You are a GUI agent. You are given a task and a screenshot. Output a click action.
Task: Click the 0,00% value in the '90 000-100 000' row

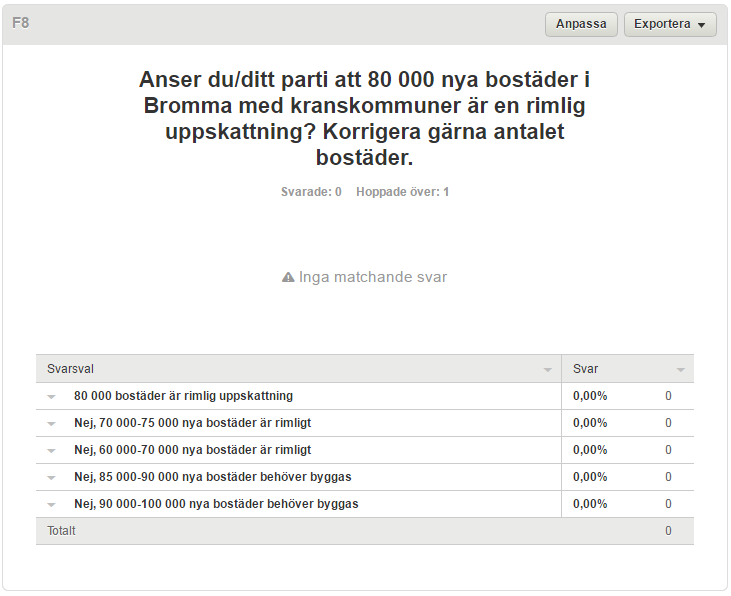pyautogui.click(x=590, y=504)
